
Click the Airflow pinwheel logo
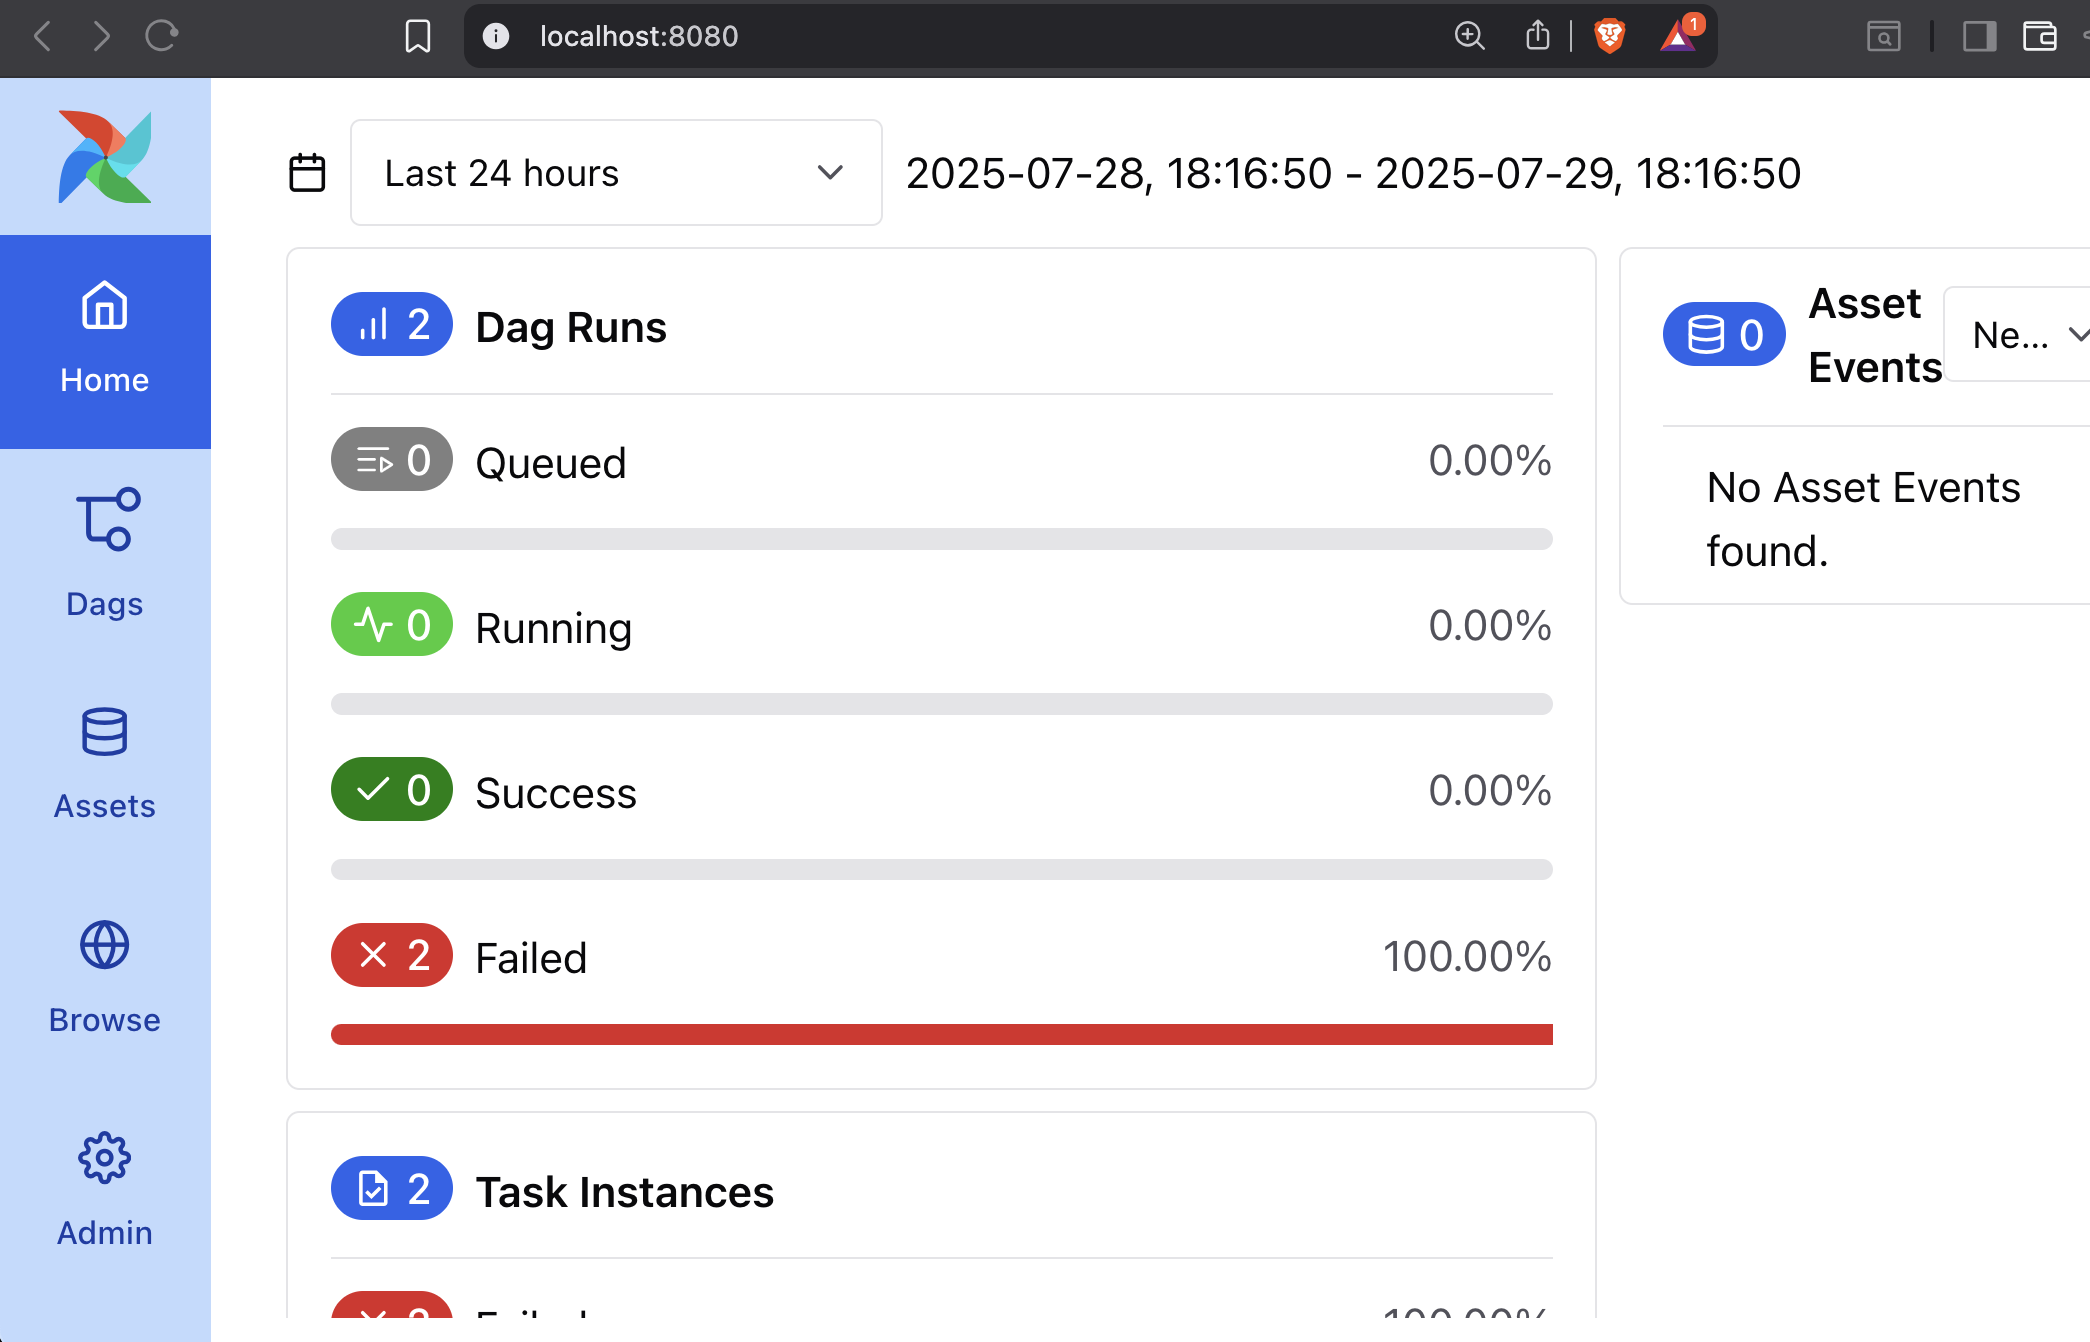(x=105, y=157)
